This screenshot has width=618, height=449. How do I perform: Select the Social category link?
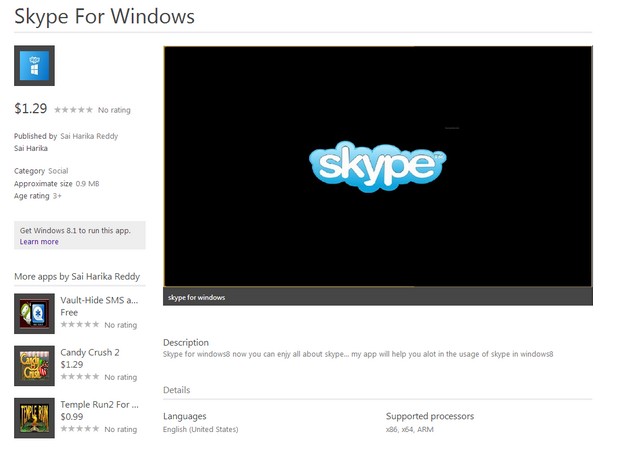click(58, 171)
